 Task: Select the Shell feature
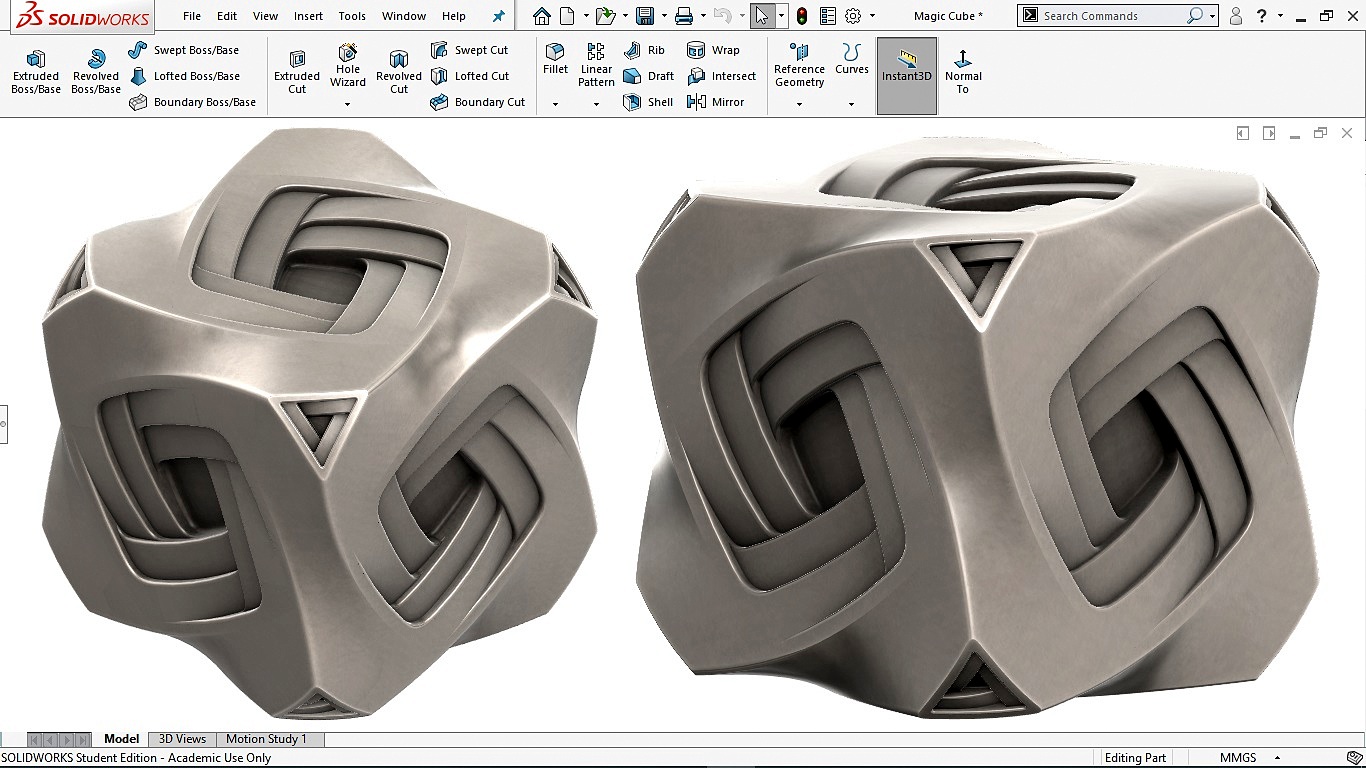click(648, 102)
